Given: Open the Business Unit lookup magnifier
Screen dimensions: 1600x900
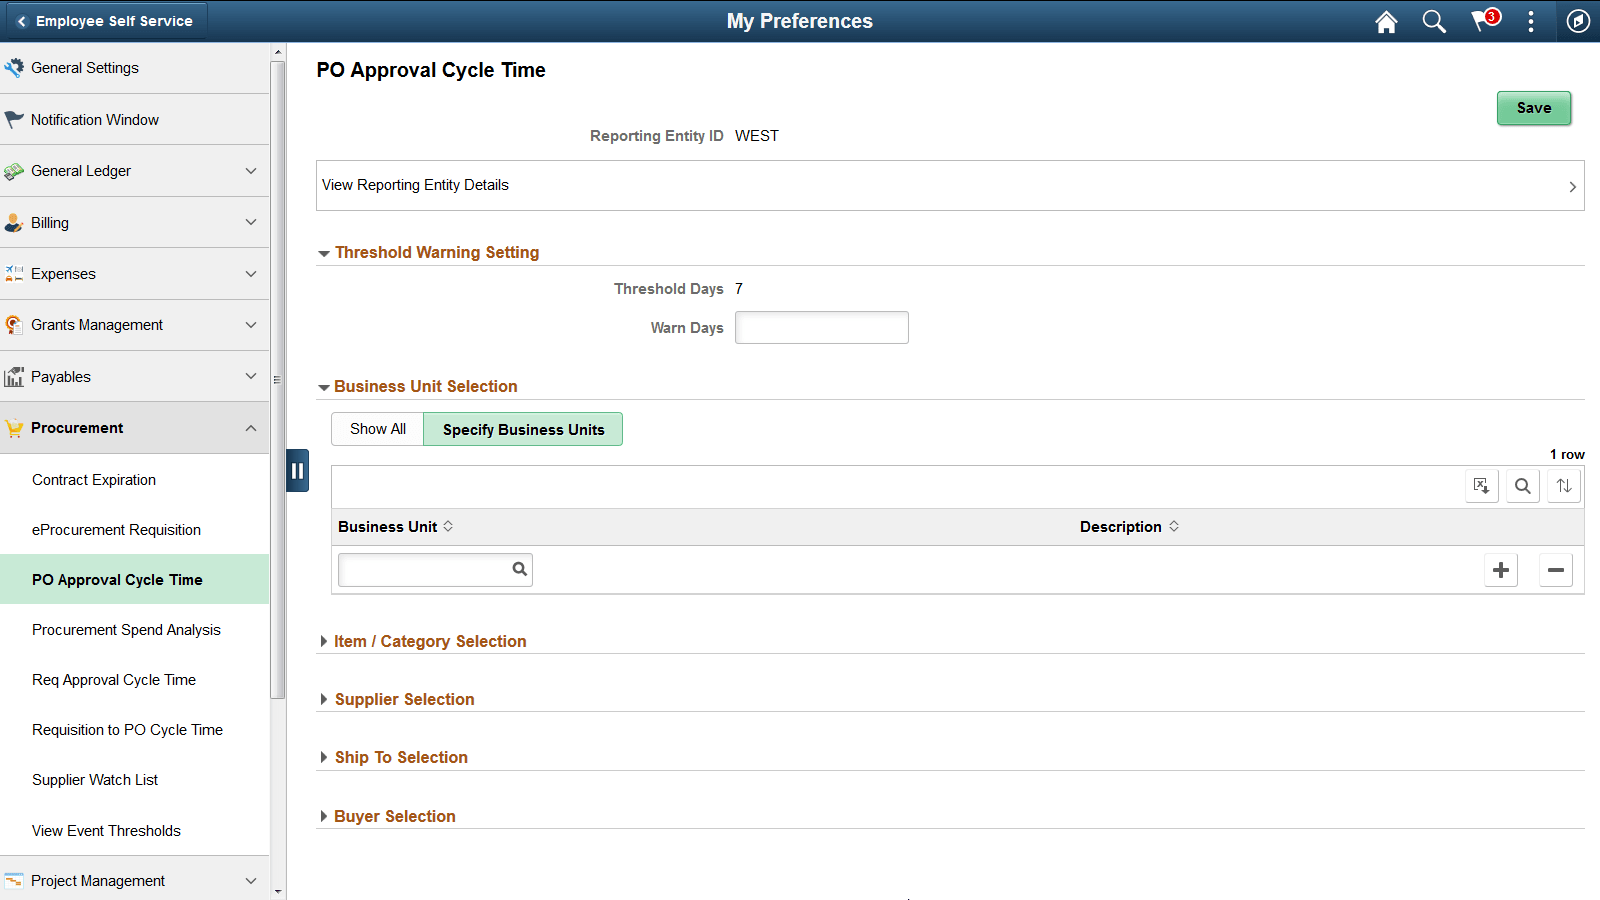Looking at the screenshot, I should (519, 569).
